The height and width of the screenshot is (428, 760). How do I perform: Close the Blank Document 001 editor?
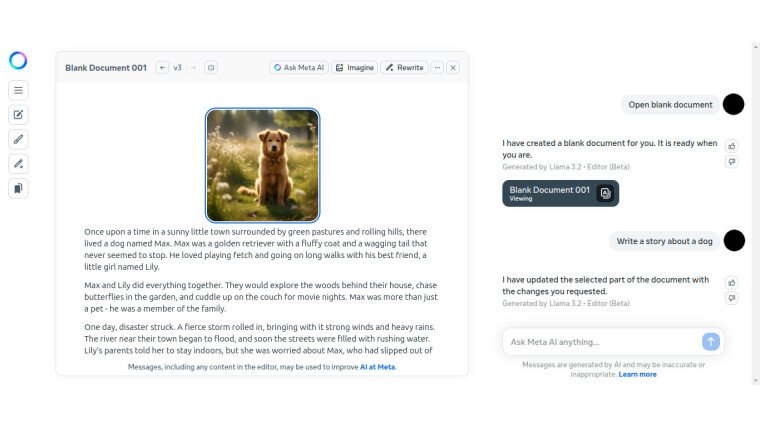coord(453,68)
